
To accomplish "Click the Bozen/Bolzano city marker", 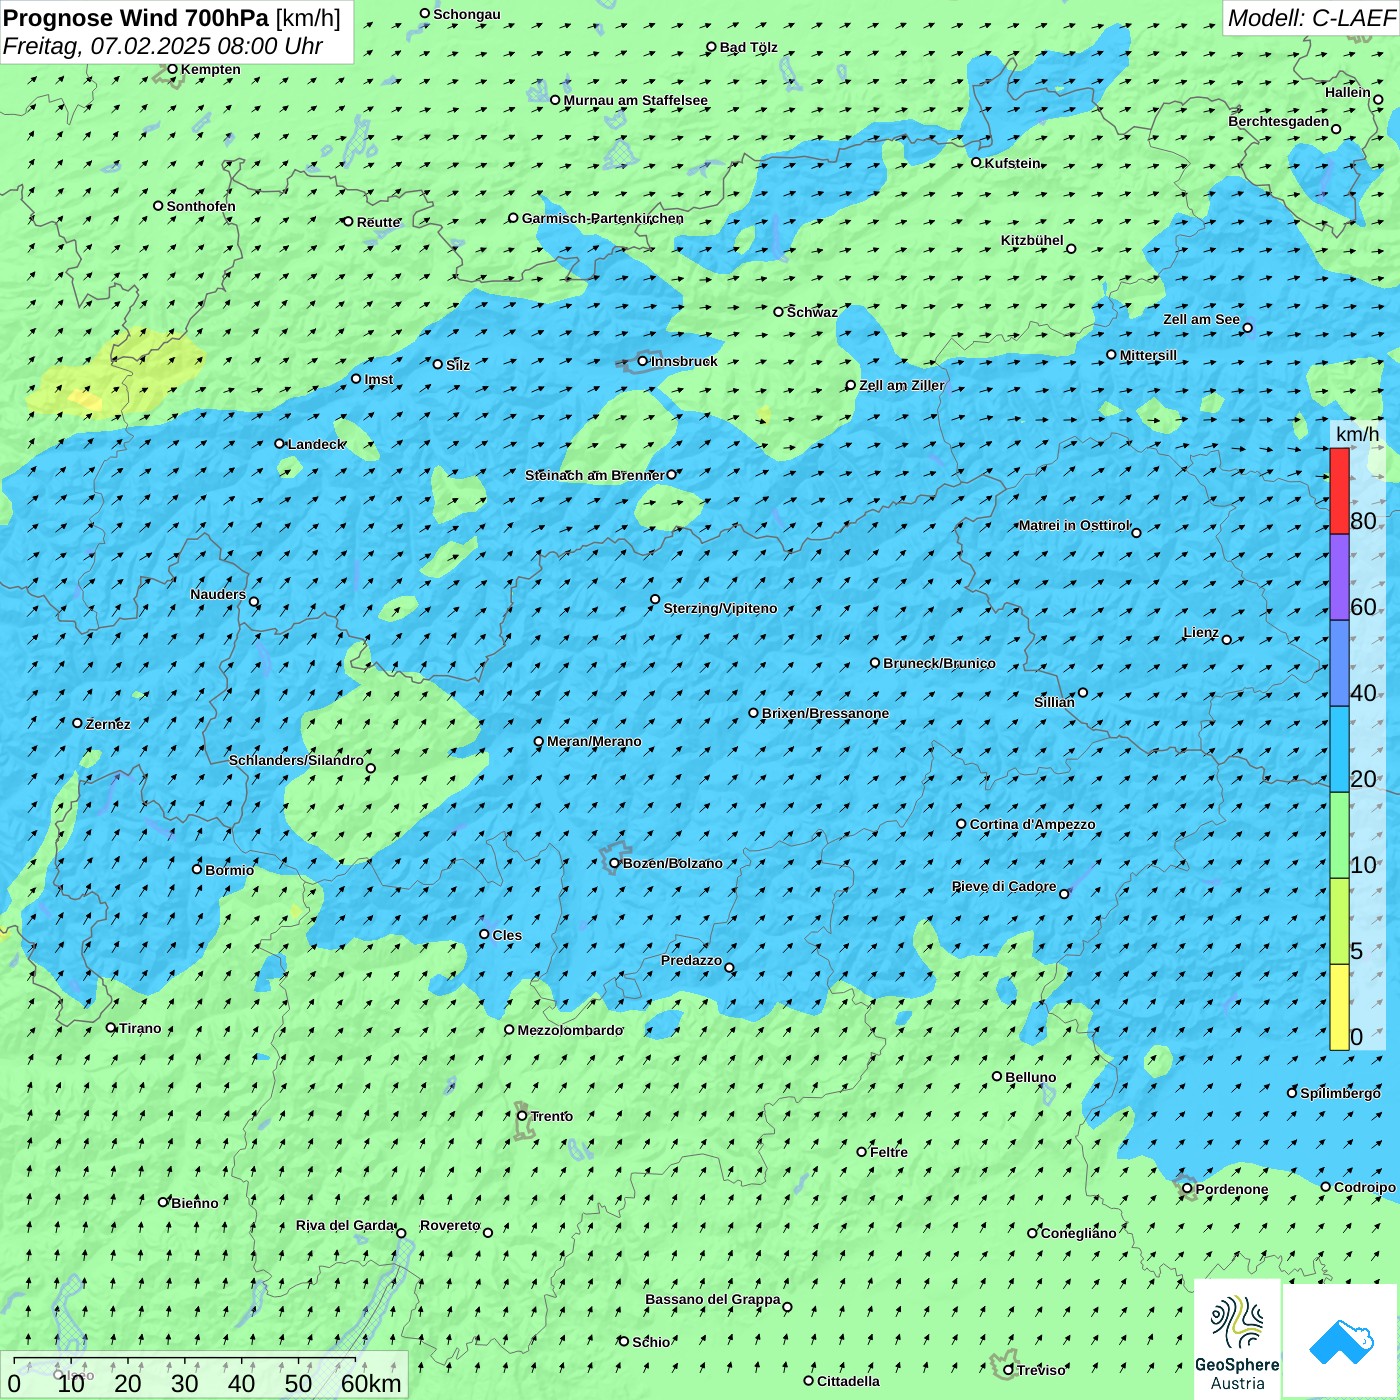I will coord(615,863).
